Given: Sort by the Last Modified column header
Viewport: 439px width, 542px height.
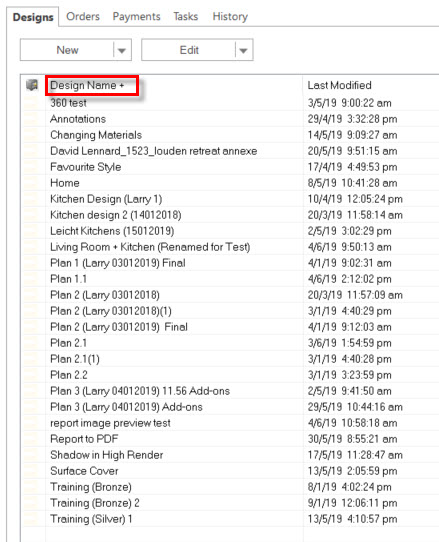Looking at the screenshot, I should pos(339,85).
